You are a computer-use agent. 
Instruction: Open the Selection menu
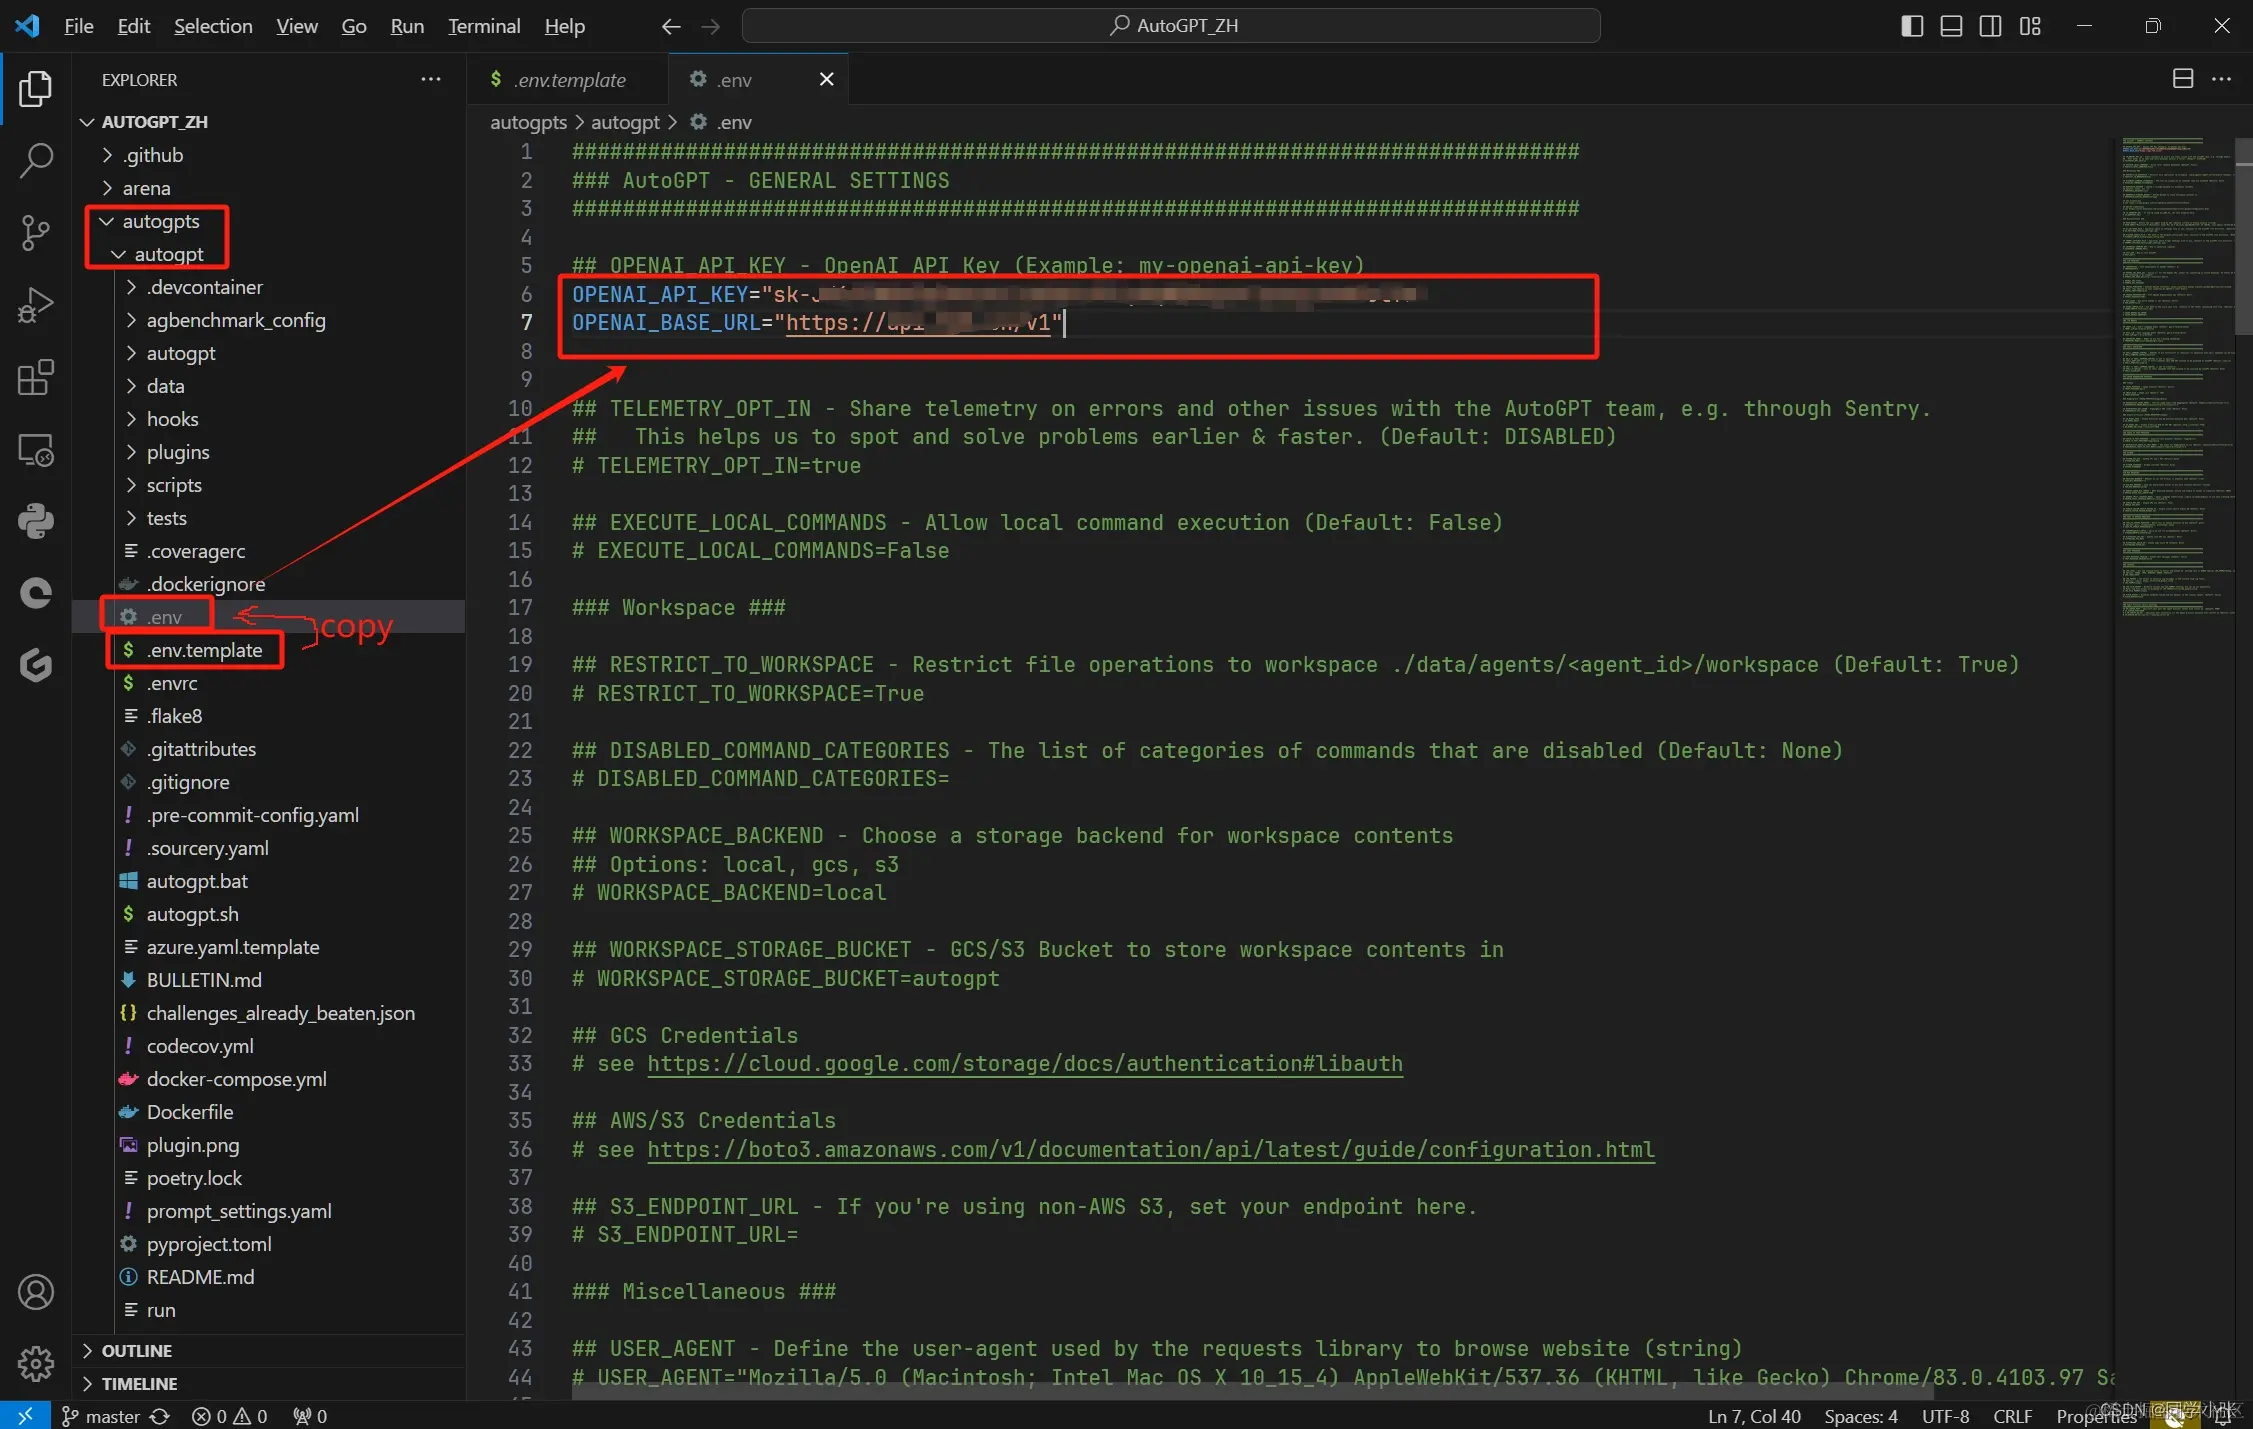click(213, 26)
